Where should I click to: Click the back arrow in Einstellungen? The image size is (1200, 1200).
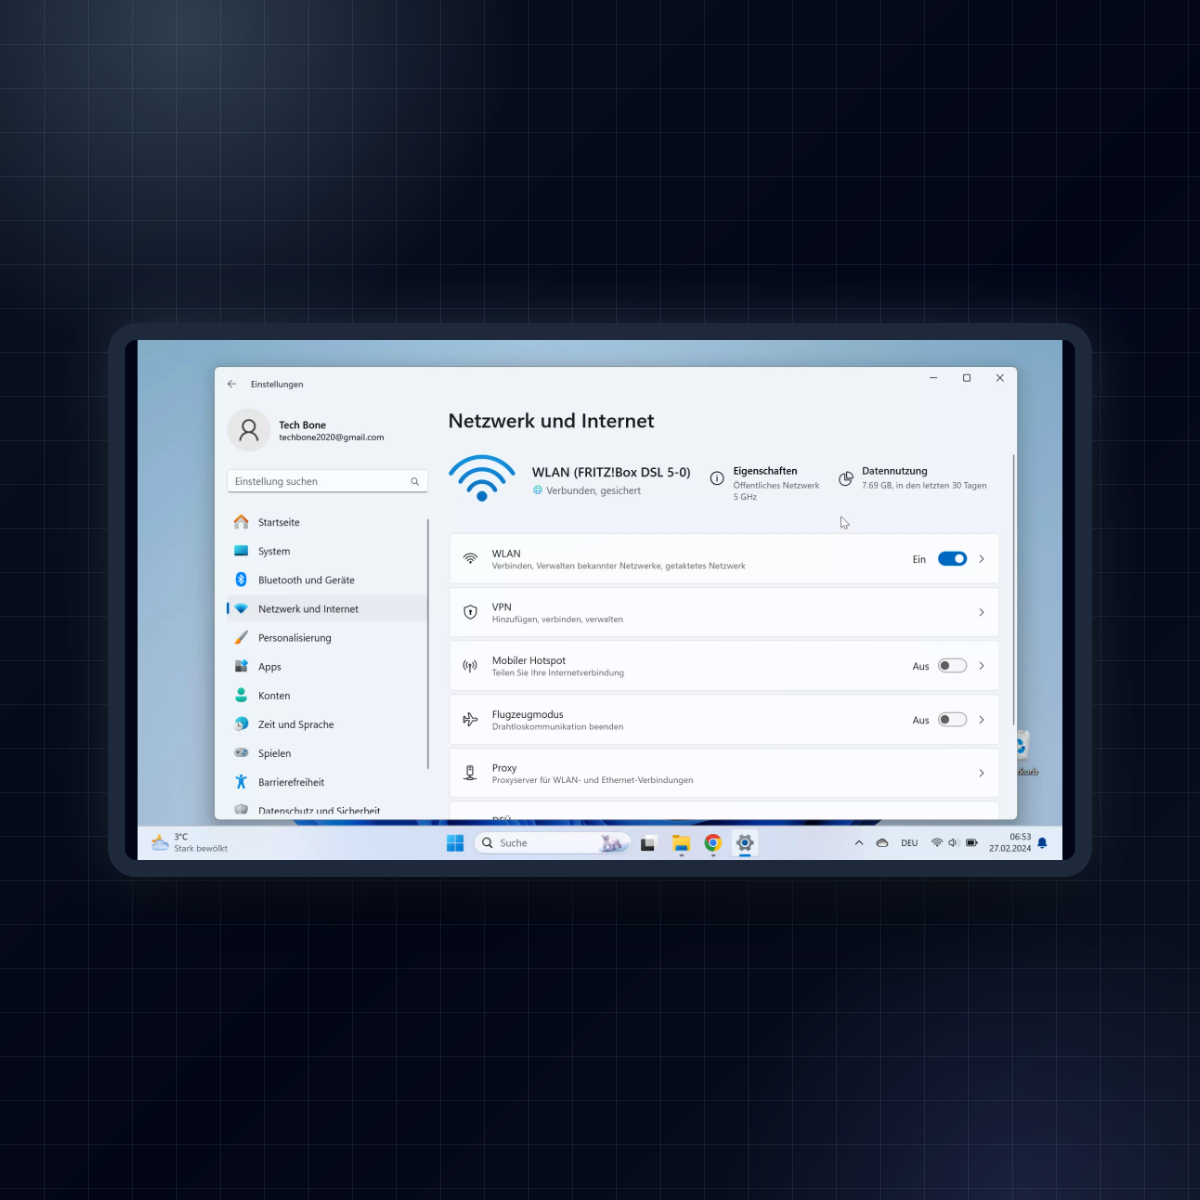[x=232, y=384]
